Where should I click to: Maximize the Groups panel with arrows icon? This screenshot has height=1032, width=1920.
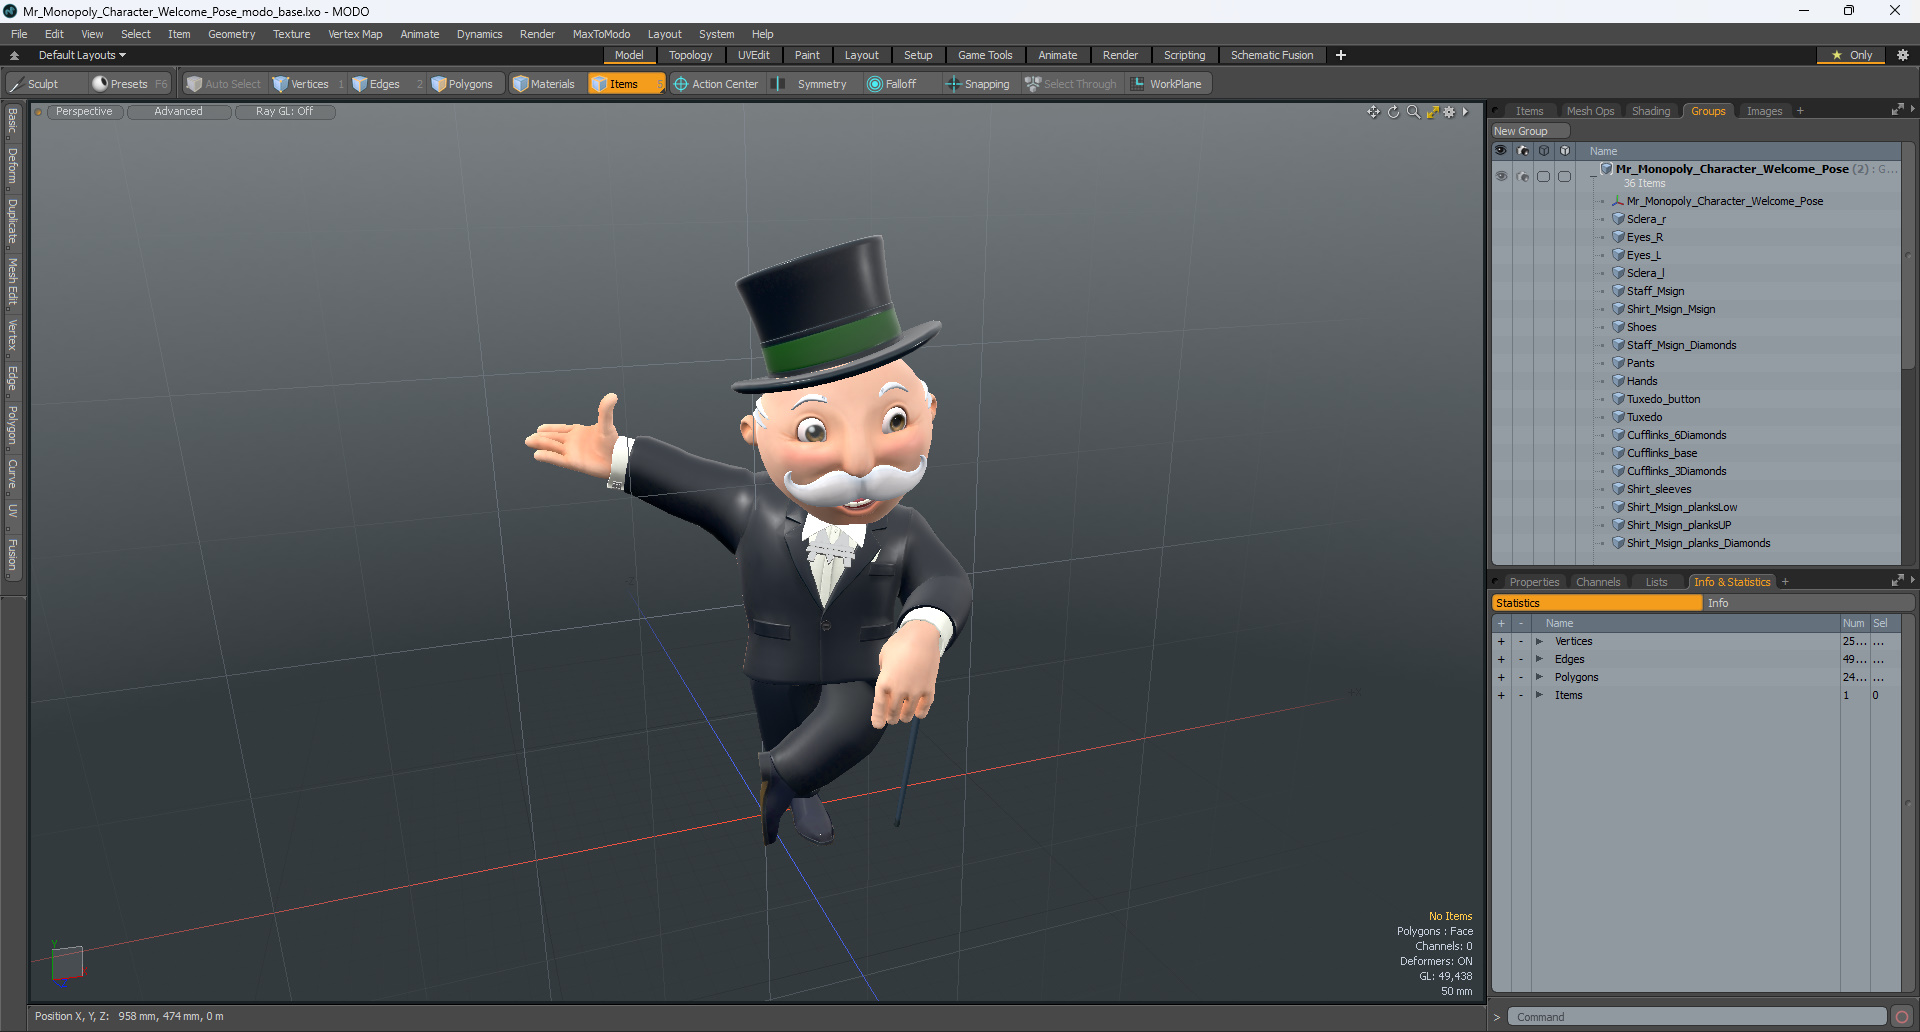[x=1897, y=110]
